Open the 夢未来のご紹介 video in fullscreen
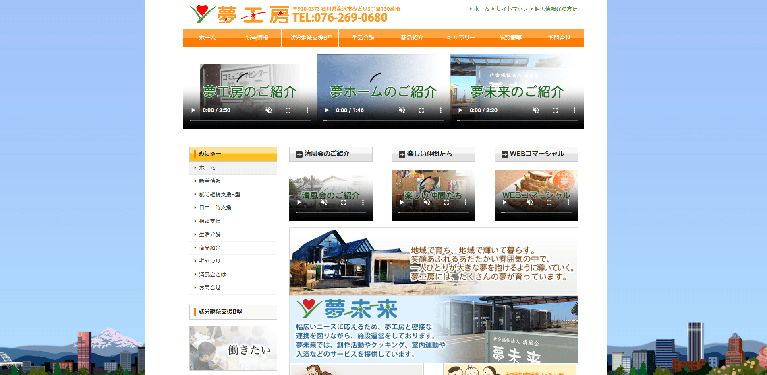 click(555, 110)
